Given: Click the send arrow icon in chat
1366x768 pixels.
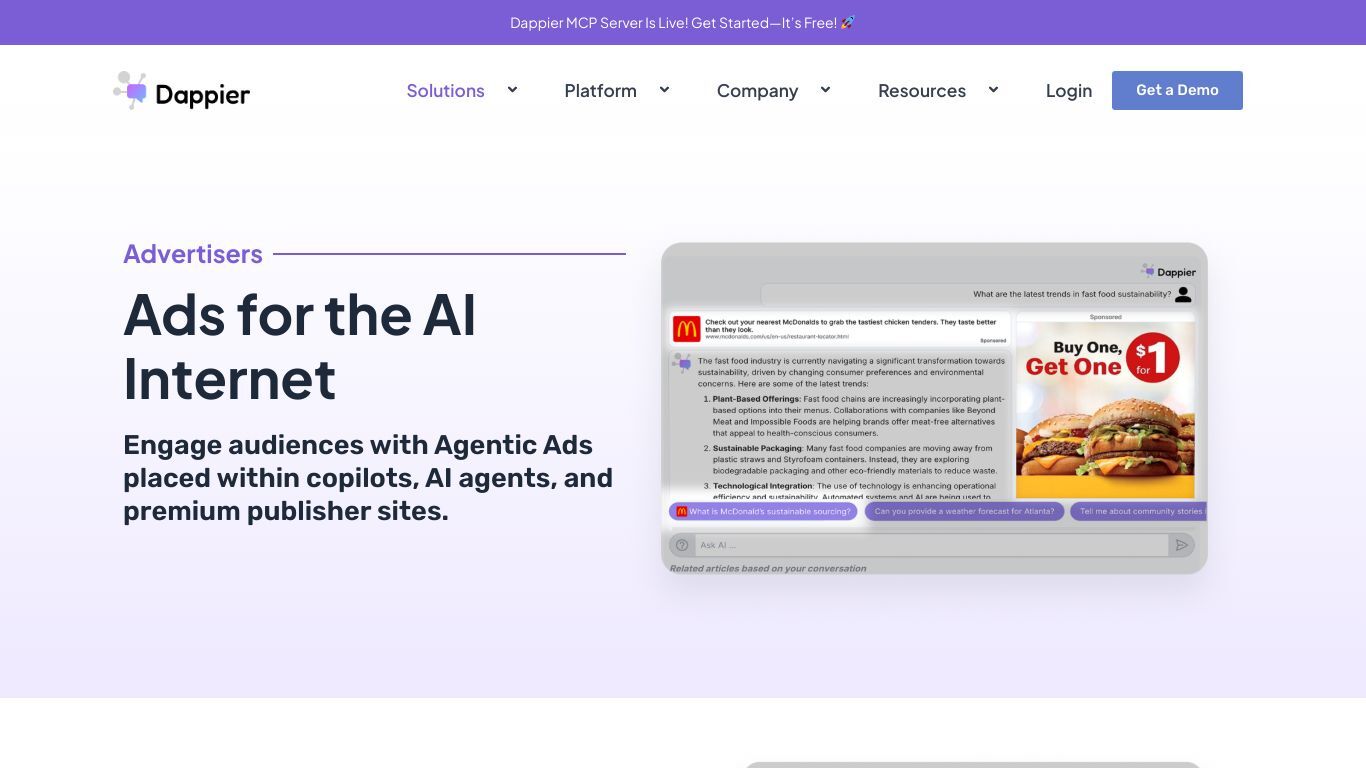Looking at the screenshot, I should coord(1182,545).
